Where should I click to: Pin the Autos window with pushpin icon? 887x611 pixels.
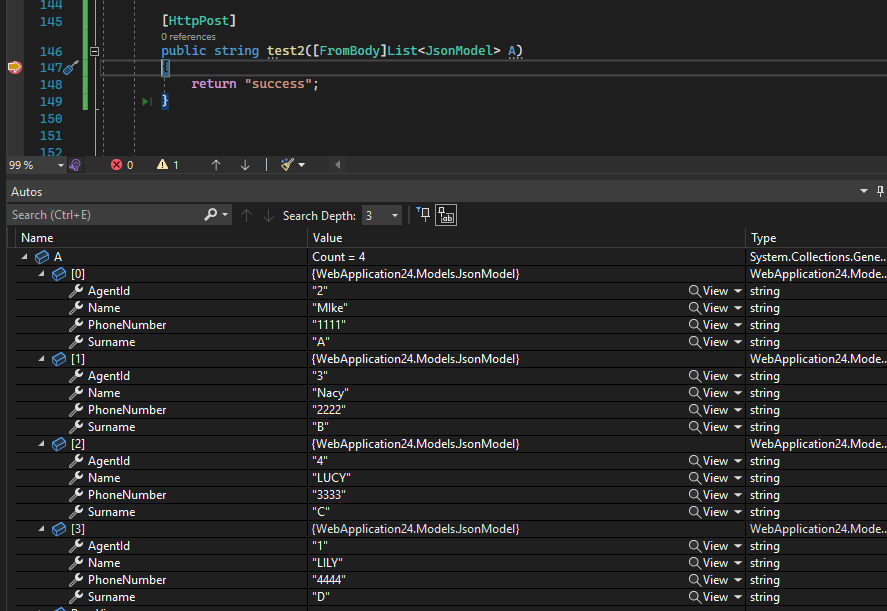880,191
